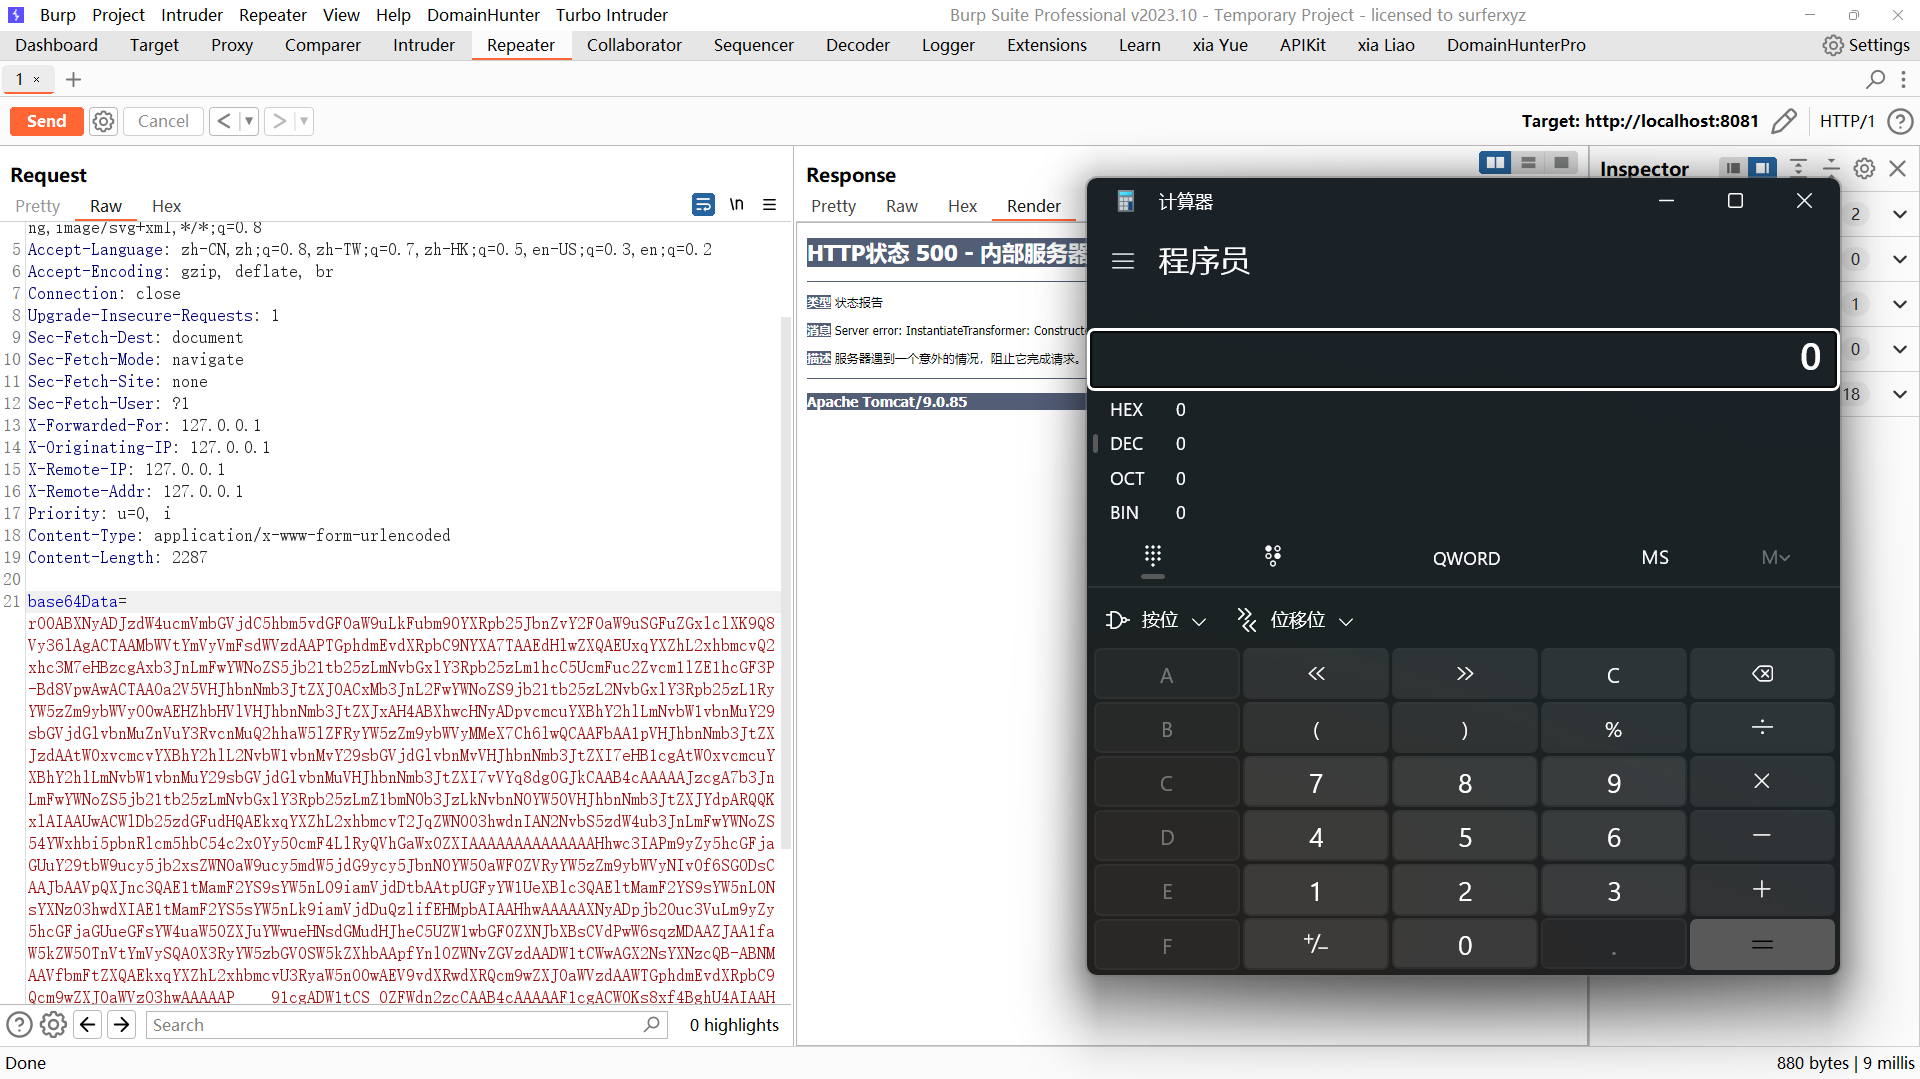
Task: Click calculator equals key
Action: coord(1762,945)
